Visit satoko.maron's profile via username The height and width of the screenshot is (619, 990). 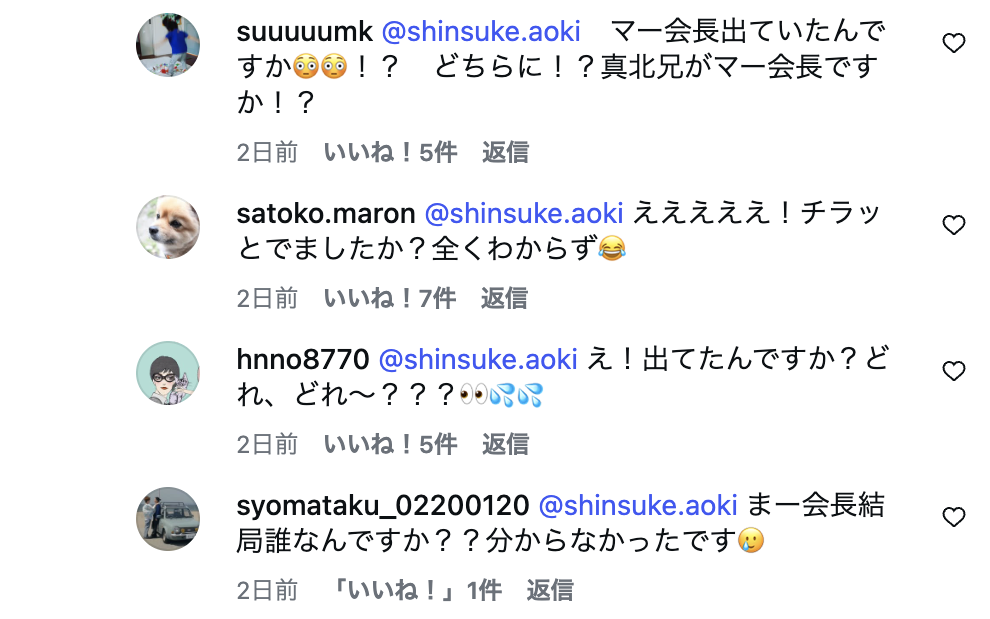pyautogui.click(x=325, y=213)
